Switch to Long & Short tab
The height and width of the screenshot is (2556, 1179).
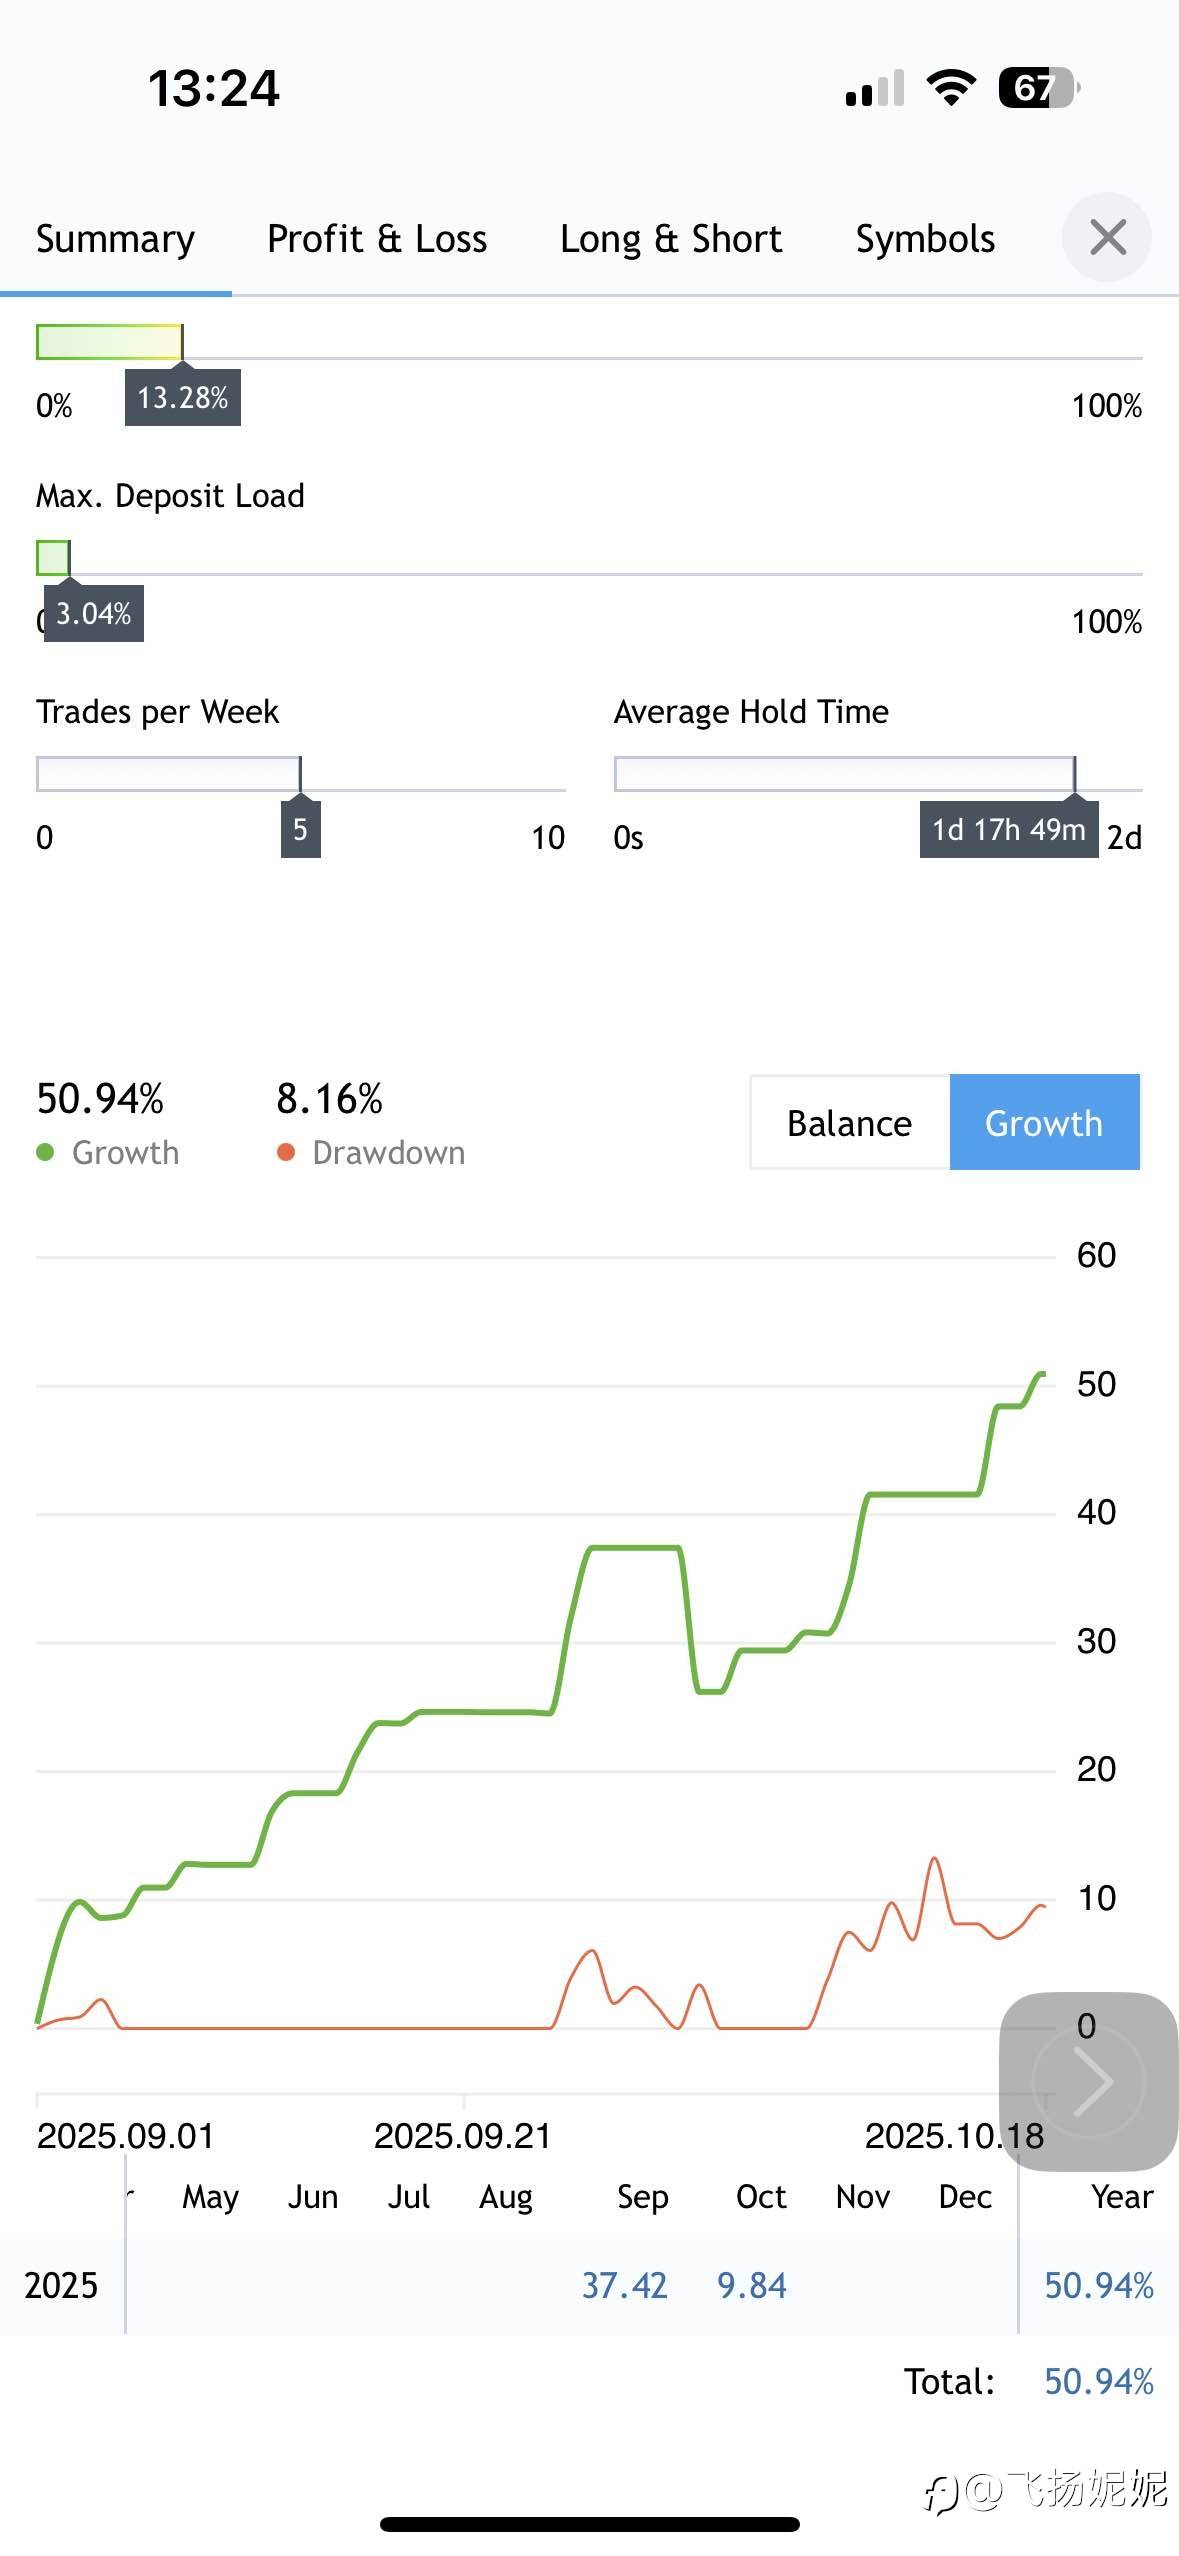pyautogui.click(x=671, y=240)
